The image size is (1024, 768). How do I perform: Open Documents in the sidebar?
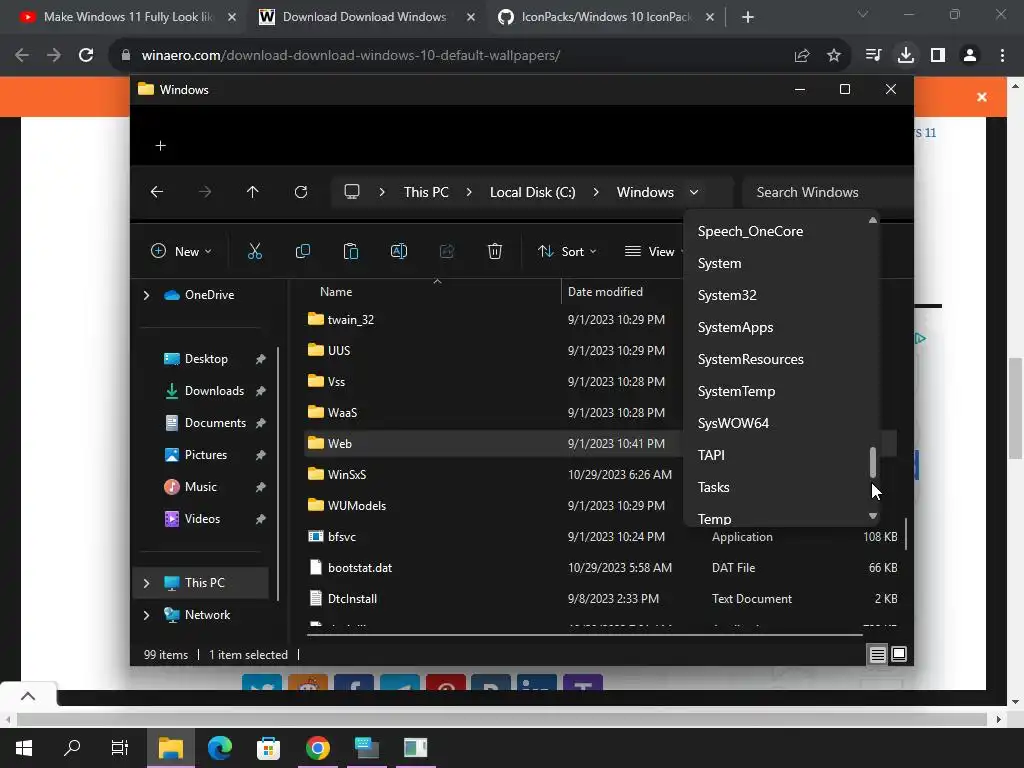(x=215, y=423)
